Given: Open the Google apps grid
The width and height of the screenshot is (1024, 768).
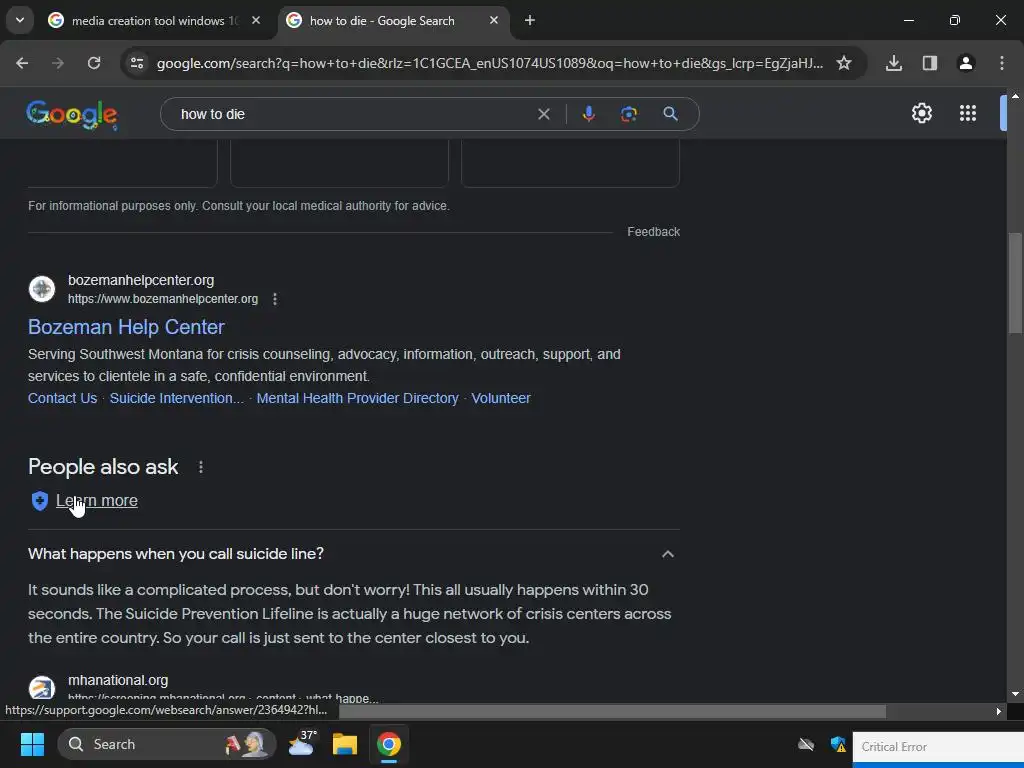Looking at the screenshot, I should [968, 114].
